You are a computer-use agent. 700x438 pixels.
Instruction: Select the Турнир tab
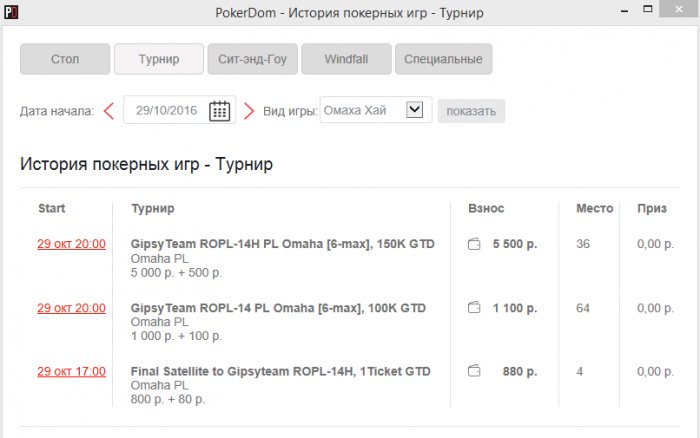tap(159, 59)
